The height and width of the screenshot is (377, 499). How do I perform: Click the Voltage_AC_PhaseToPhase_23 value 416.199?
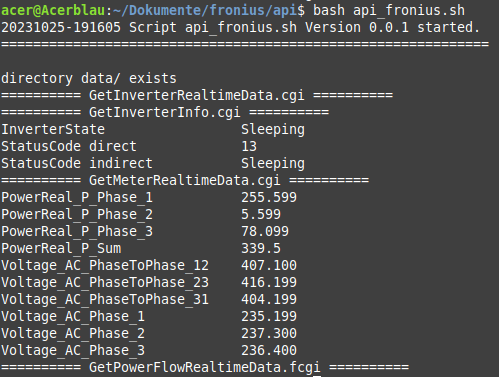pyautogui.click(x=269, y=282)
